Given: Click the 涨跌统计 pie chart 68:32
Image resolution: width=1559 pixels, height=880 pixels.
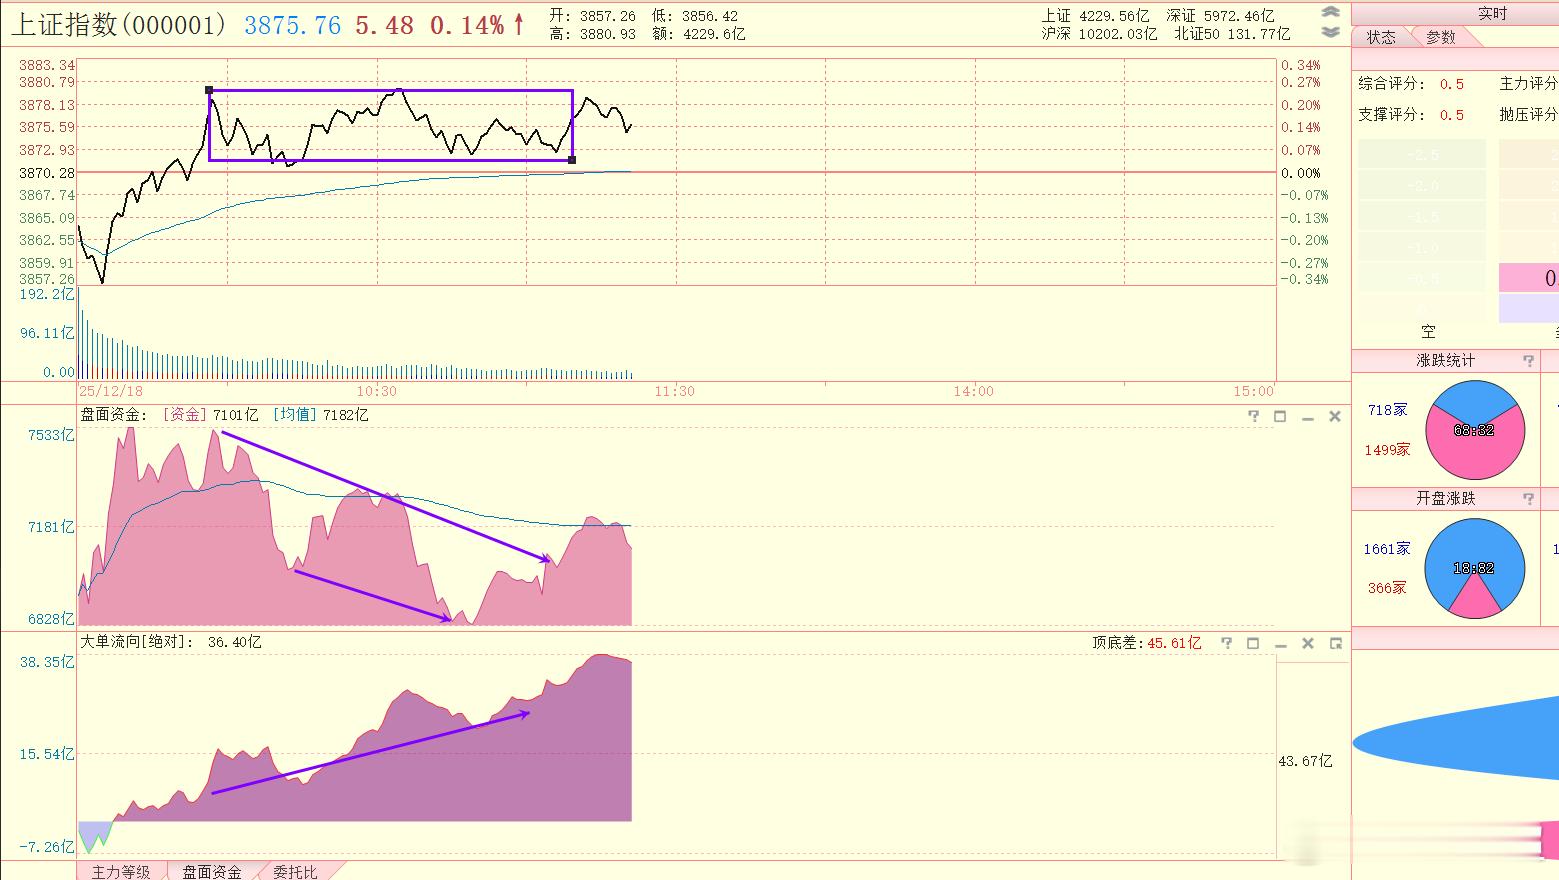Looking at the screenshot, I should click(x=1475, y=430).
